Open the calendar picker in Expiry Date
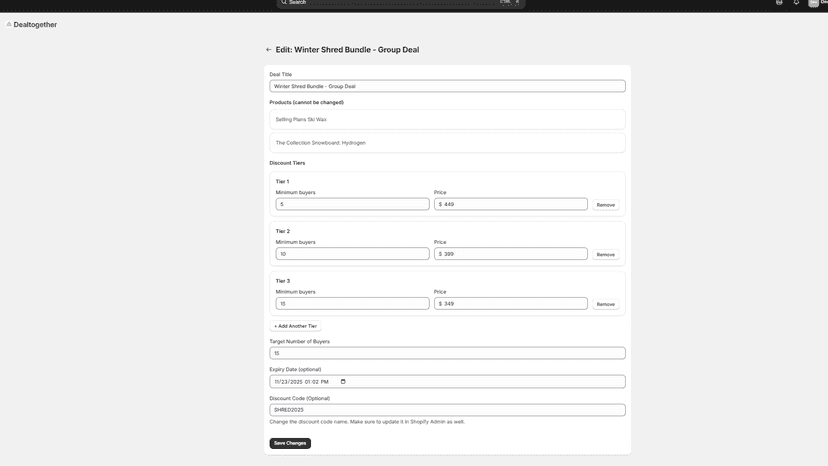828x466 pixels. click(x=343, y=381)
